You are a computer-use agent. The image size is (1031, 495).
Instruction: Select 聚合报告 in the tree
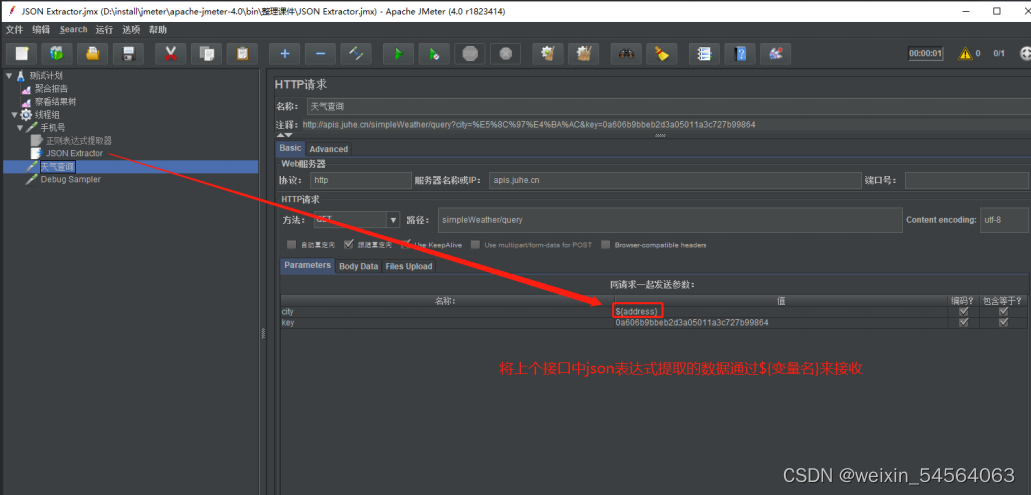coord(51,88)
